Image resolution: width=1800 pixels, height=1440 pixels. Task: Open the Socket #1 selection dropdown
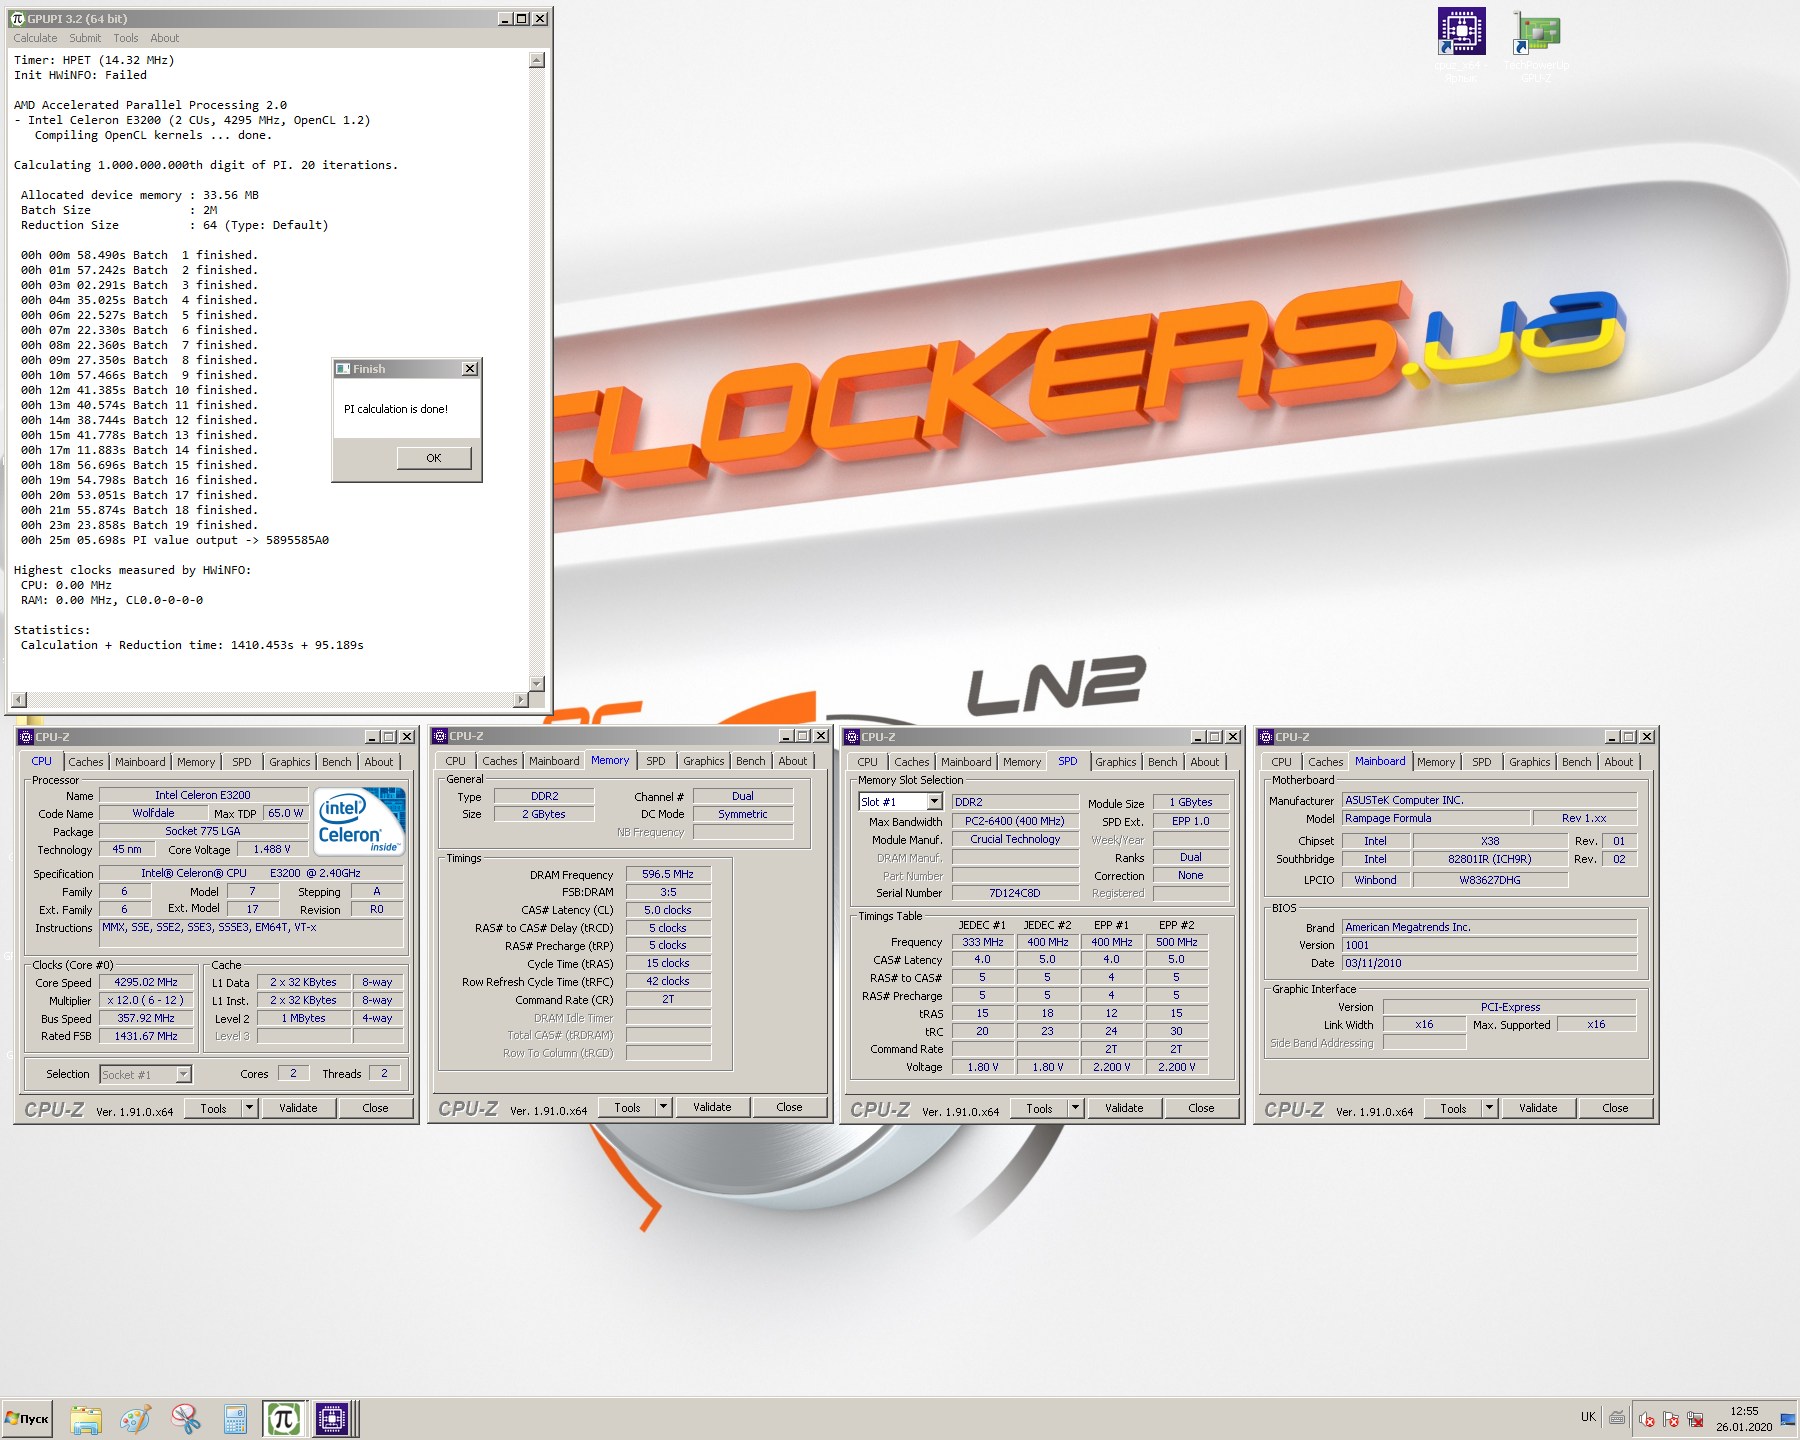coord(183,1074)
